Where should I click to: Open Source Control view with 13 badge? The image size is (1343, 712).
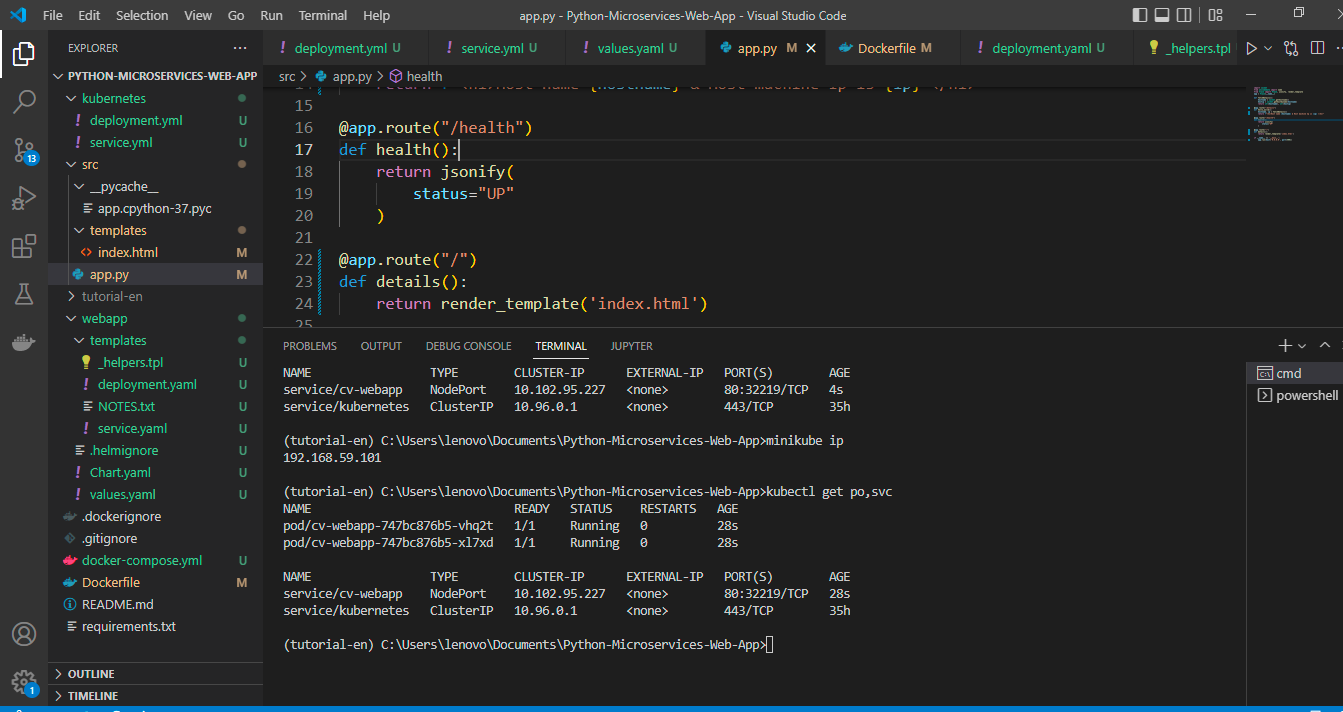click(24, 150)
